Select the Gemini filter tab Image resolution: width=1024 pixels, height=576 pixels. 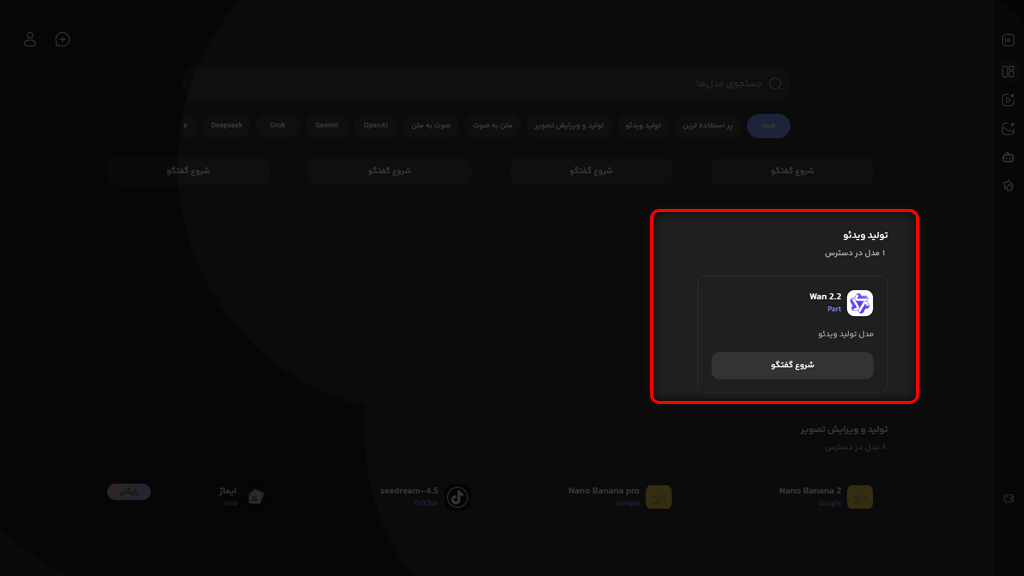(x=327, y=125)
